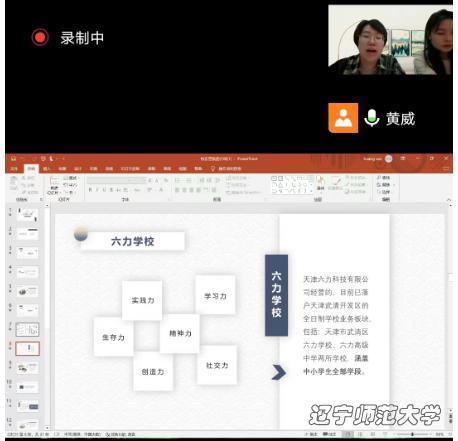Switch to the Insert ribbon tab
This screenshot has width=458, height=441.
47,169
